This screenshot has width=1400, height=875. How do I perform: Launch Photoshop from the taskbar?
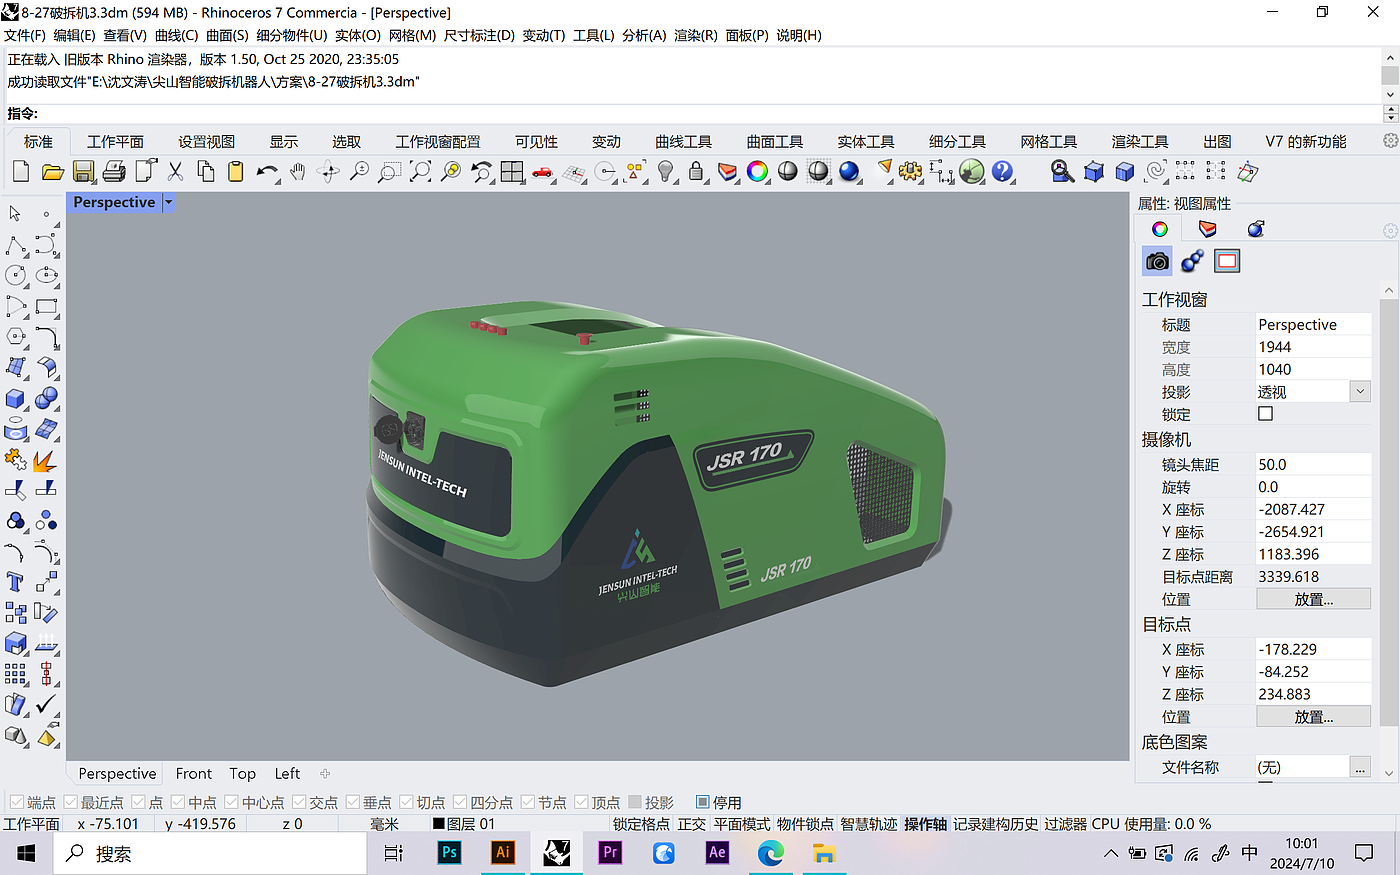449,853
